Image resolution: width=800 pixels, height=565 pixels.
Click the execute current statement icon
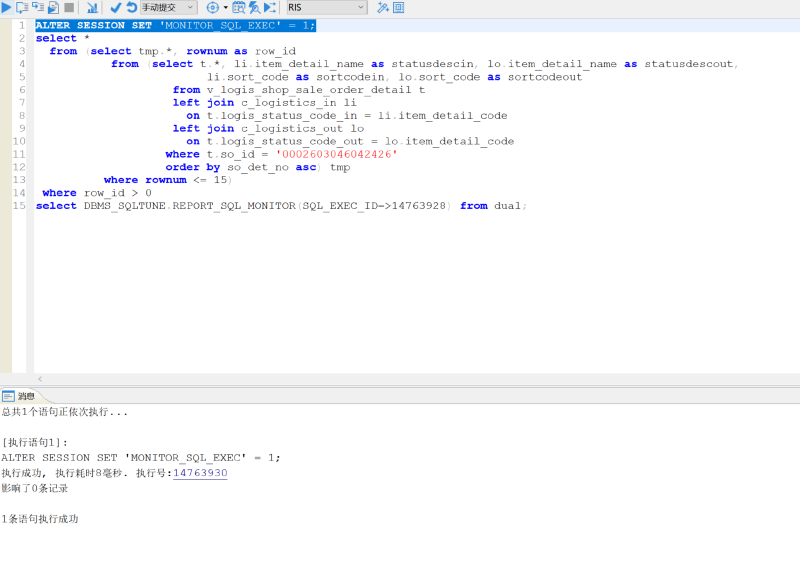22,8
